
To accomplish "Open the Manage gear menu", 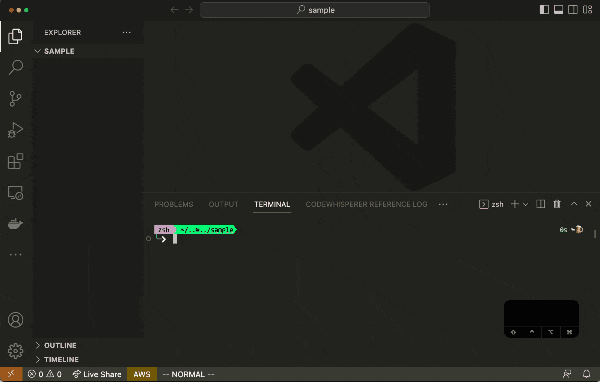I will 15,351.
